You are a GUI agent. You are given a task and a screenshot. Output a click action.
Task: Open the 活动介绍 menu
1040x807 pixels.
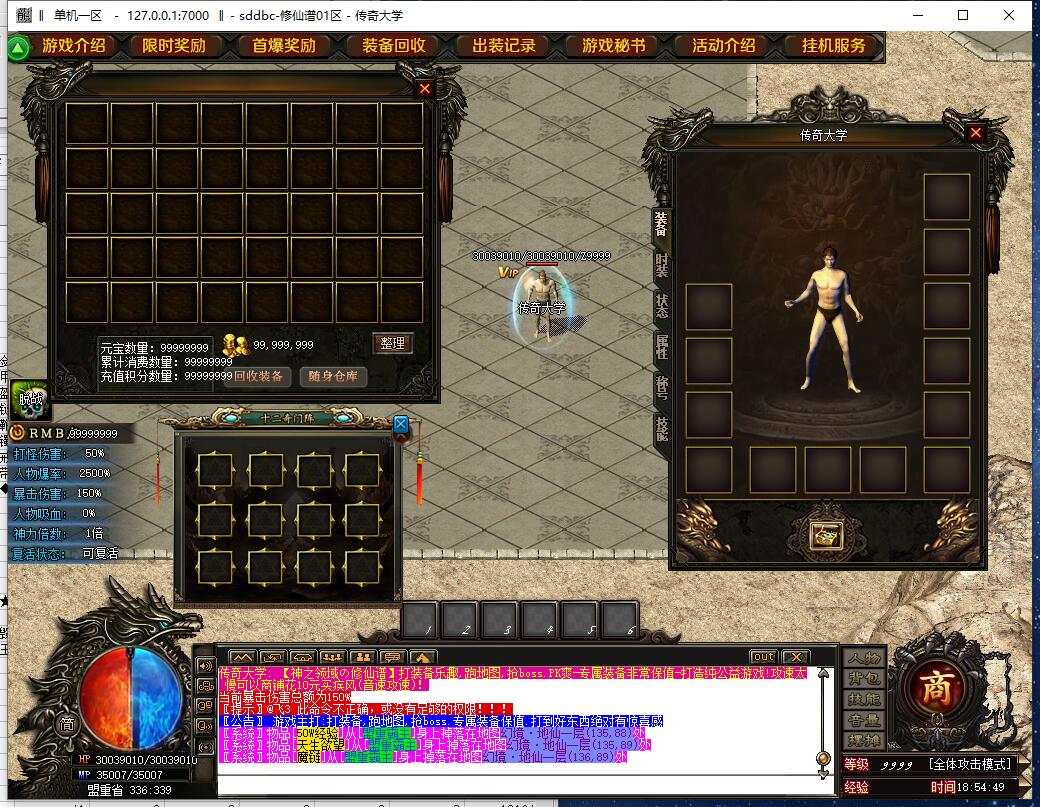(x=724, y=46)
